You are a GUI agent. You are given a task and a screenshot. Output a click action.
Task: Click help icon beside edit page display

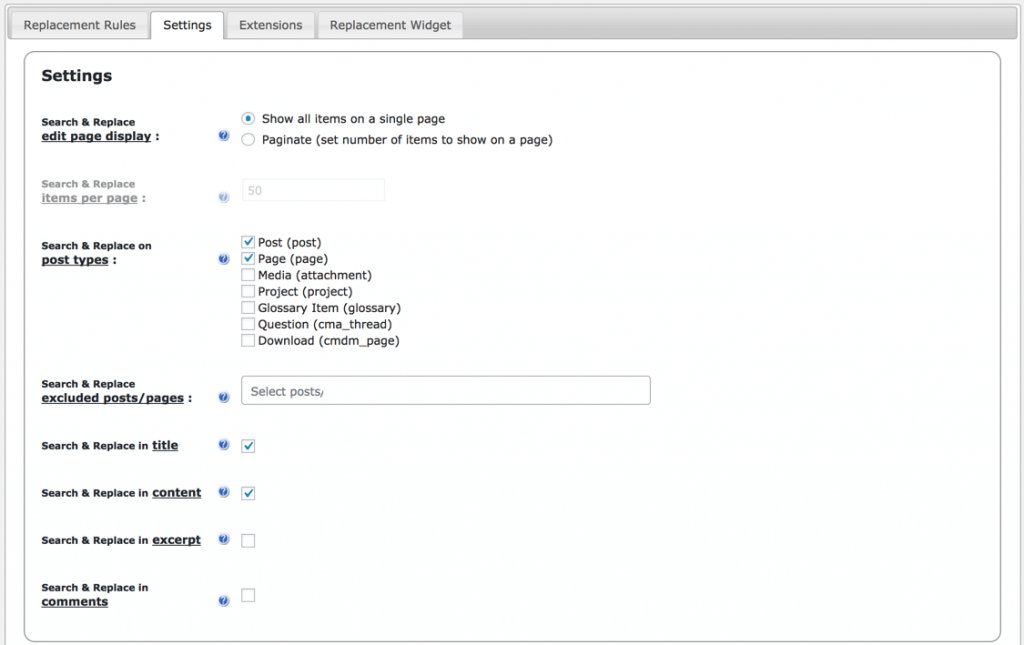pyautogui.click(x=224, y=136)
